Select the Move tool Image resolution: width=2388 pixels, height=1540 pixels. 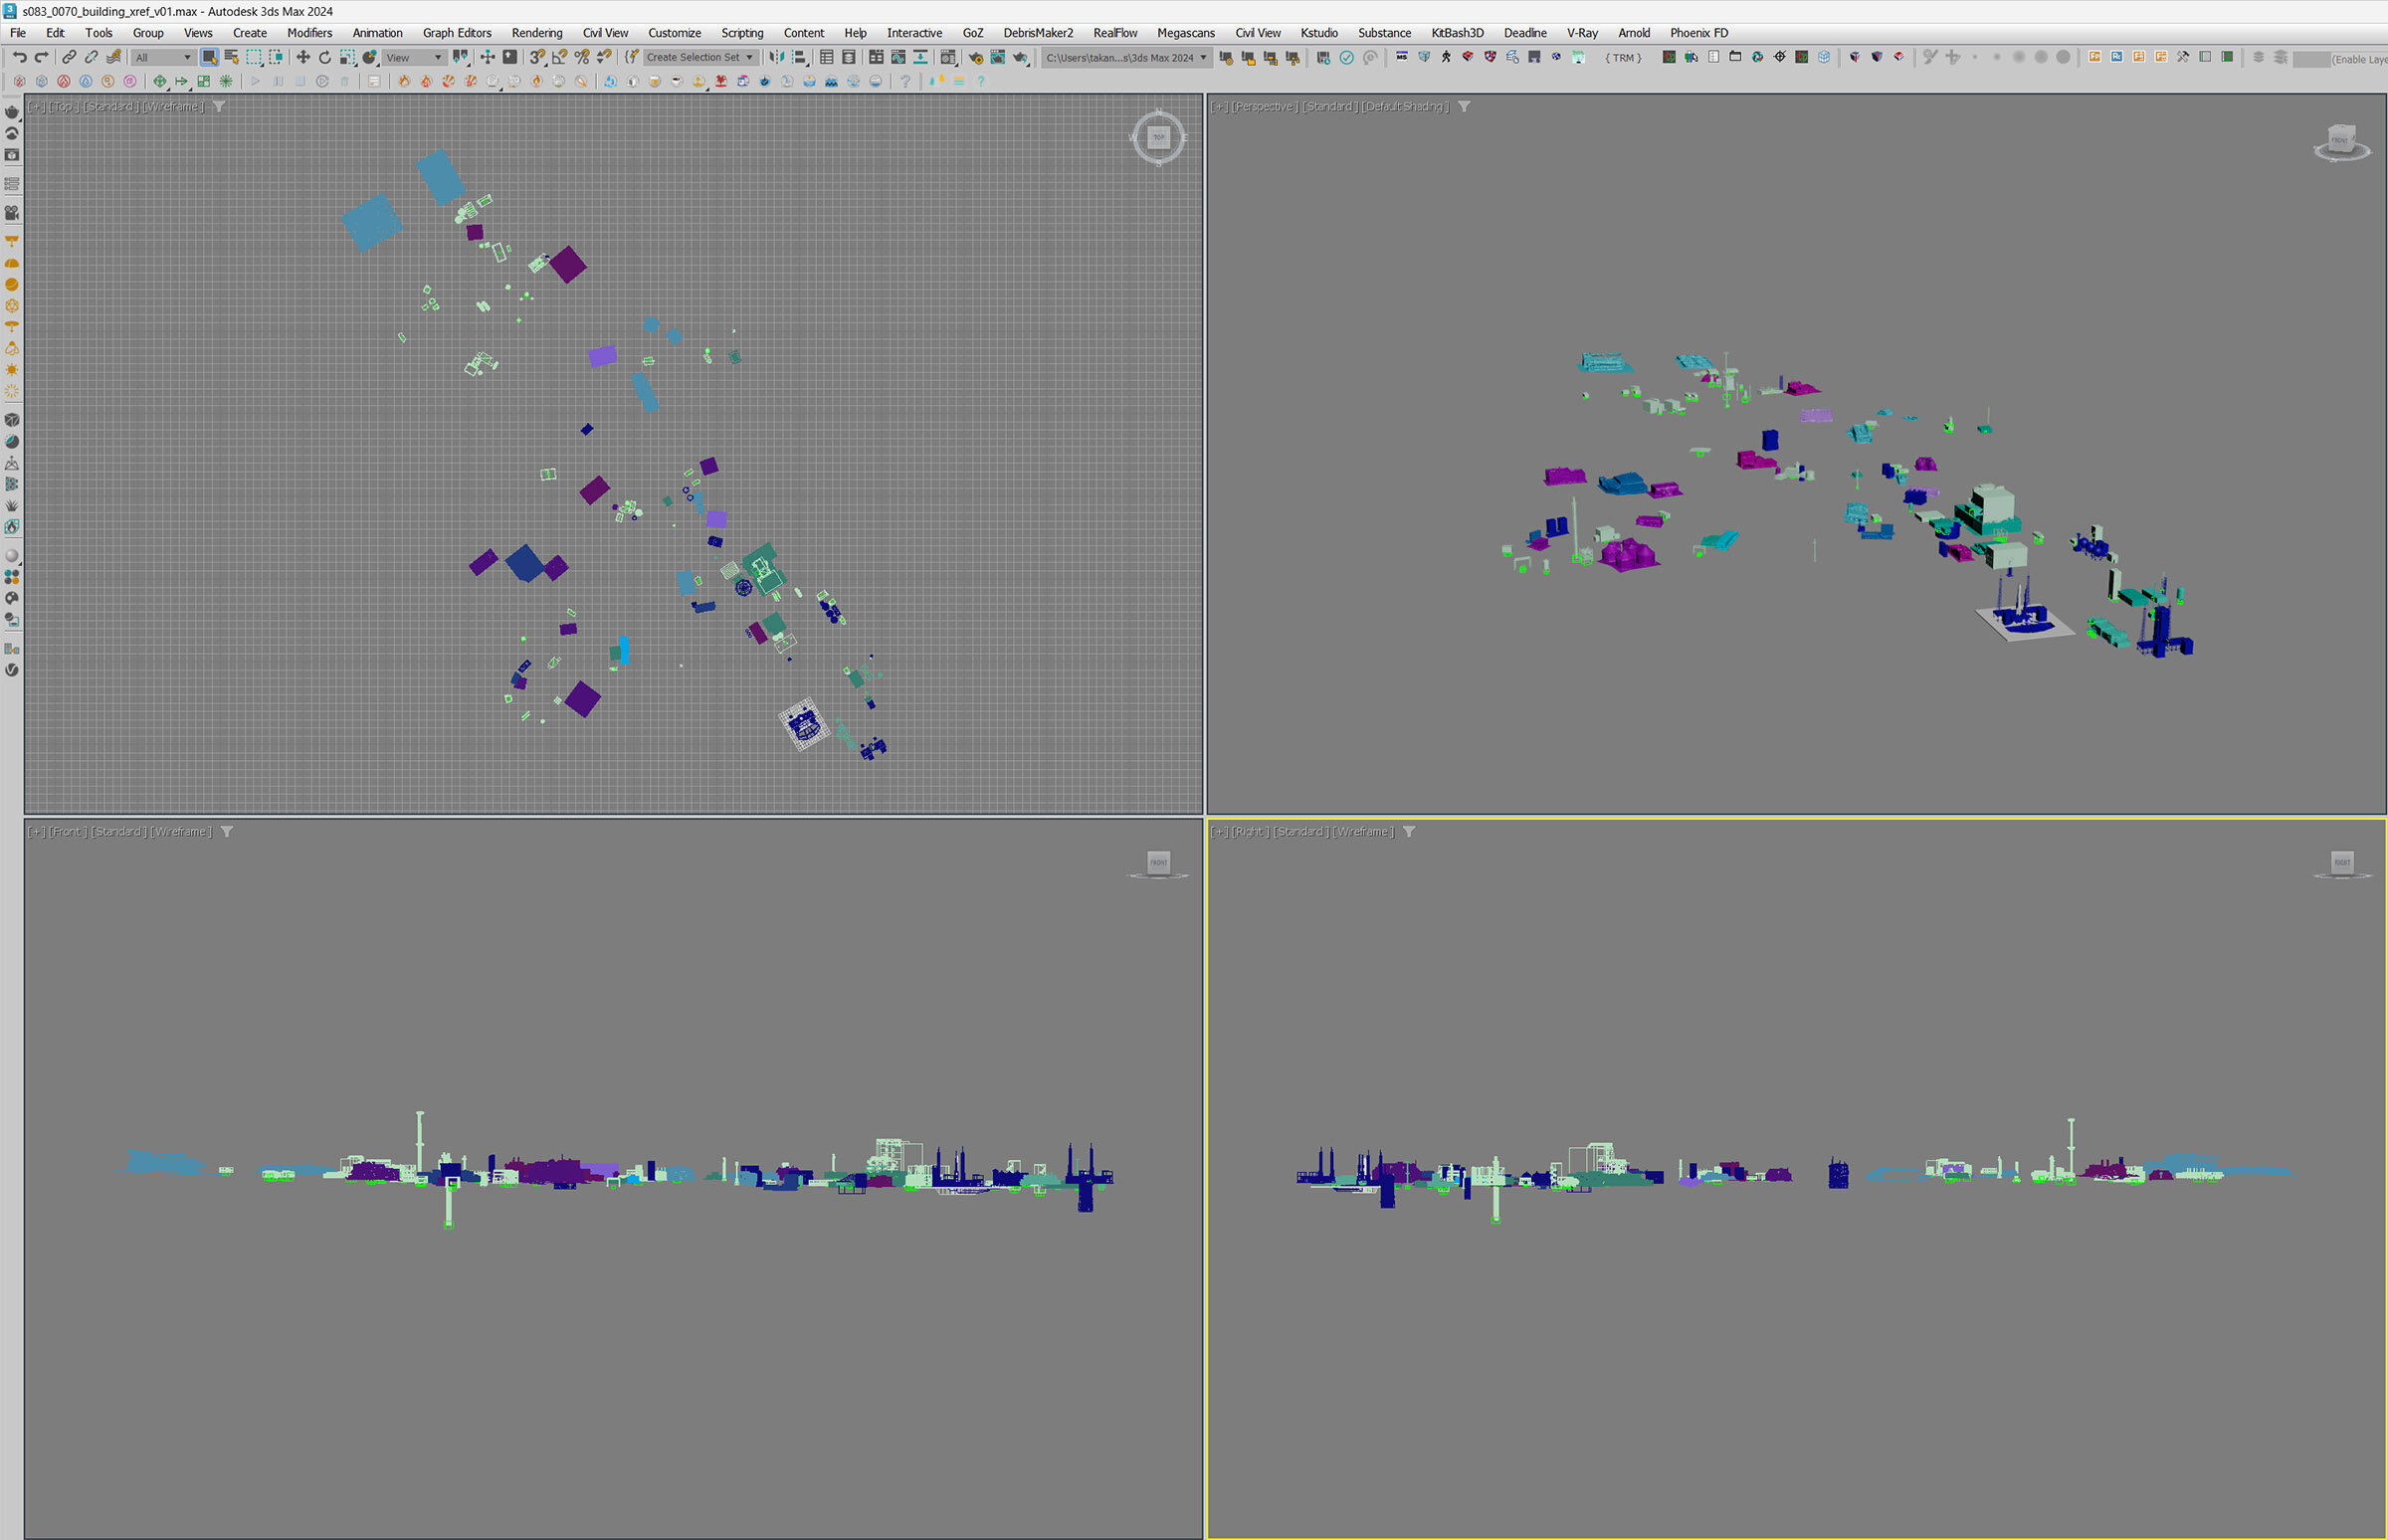pos(303,57)
